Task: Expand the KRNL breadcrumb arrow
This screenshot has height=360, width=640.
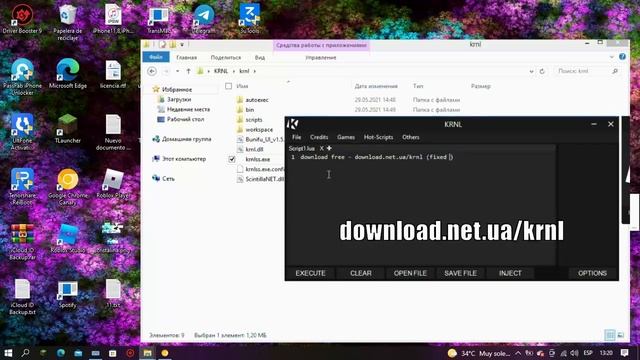Action: click(234, 71)
